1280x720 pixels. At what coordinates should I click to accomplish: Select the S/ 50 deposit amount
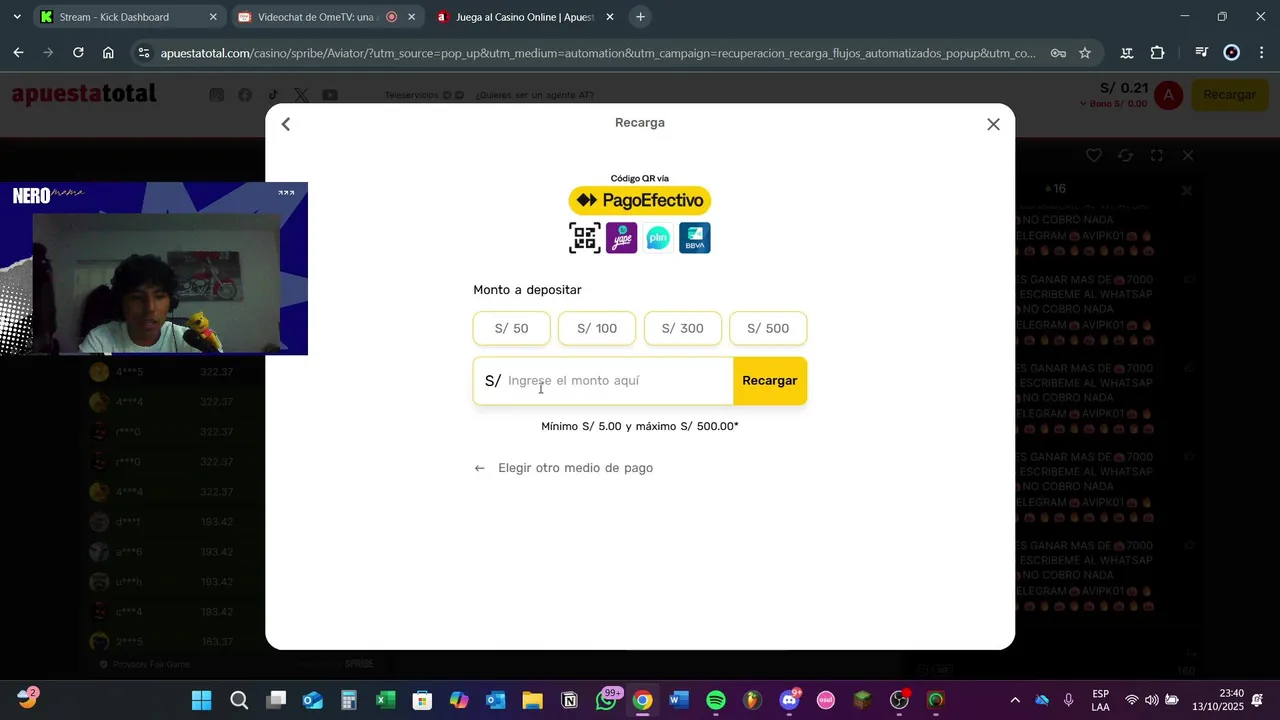point(511,328)
